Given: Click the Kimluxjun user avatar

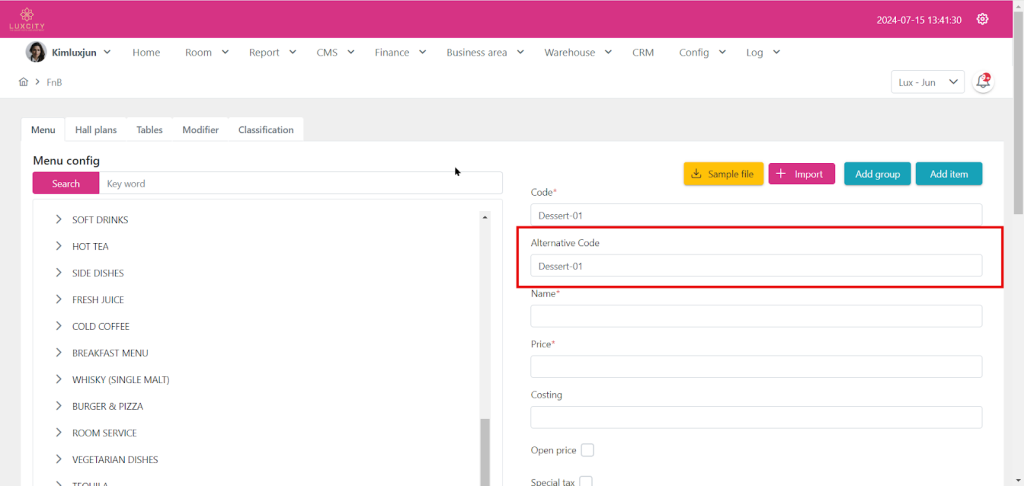Looking at the screenshot, I should click(x=35, y=52).
